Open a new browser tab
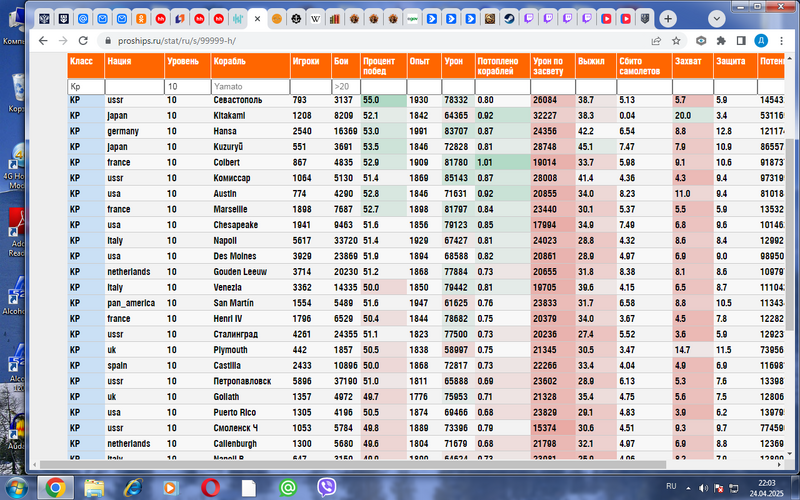Screen dimensions: 800x500 tap(667, 19)
